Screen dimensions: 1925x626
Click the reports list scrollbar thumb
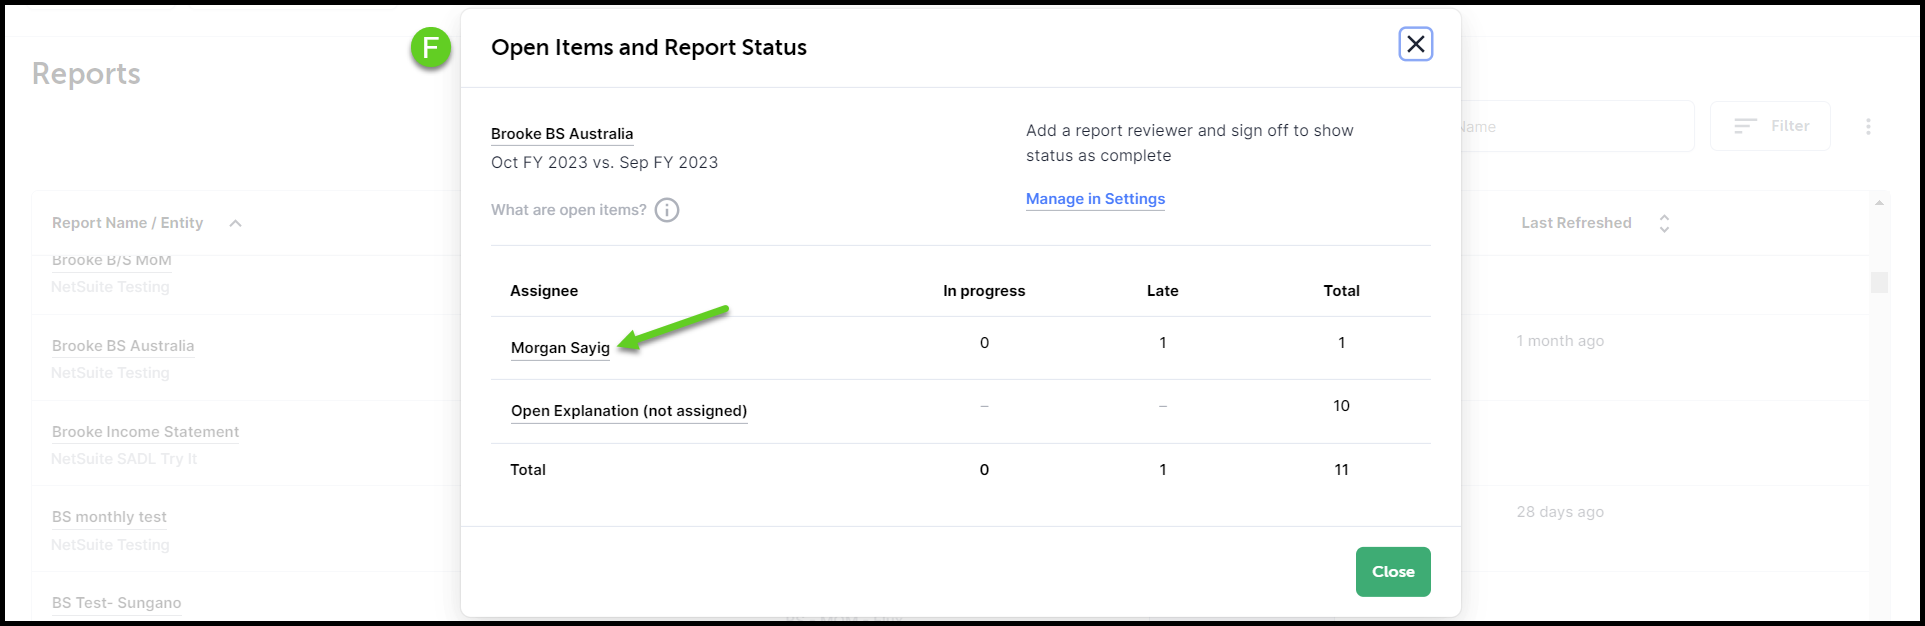pos(1879,282)
